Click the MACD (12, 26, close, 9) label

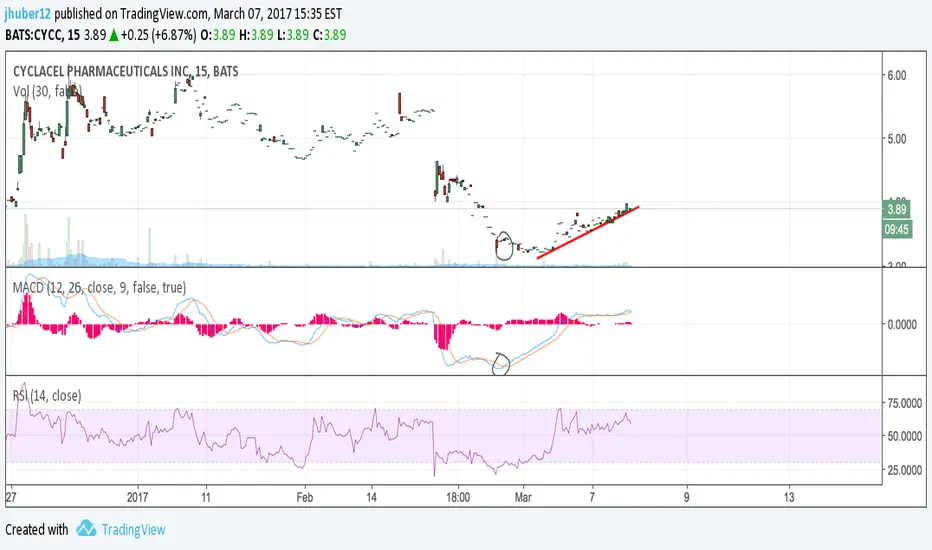pyautogui.click(x=99, y=288)
